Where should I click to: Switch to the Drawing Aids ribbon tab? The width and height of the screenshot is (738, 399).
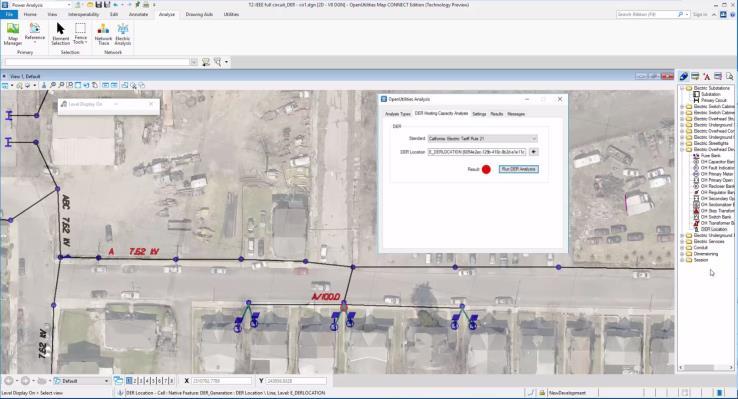tap(199, 15)
